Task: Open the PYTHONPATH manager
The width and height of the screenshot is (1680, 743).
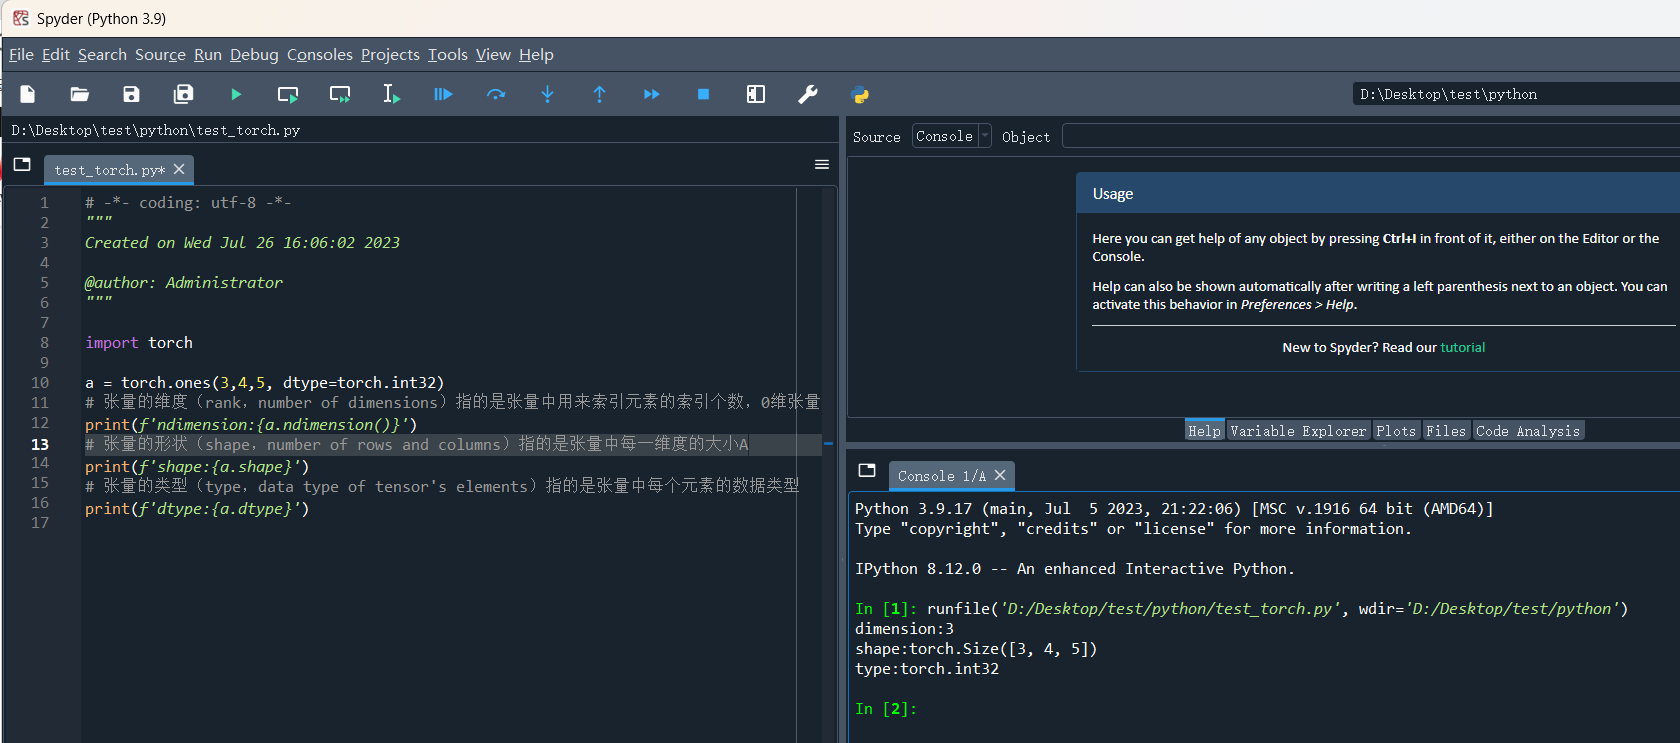Action: pos(860,95)
